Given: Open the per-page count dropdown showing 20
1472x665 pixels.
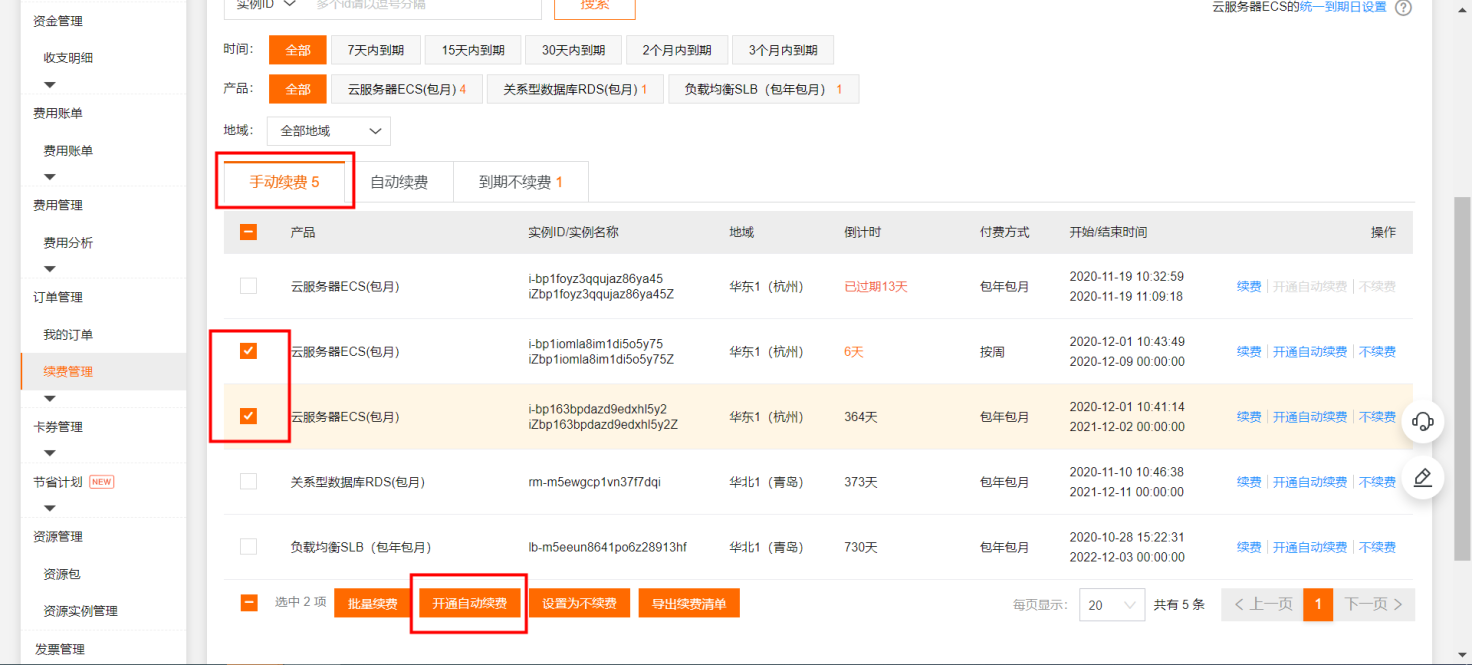Looking at the screenshot, I should coord(1112,605).
